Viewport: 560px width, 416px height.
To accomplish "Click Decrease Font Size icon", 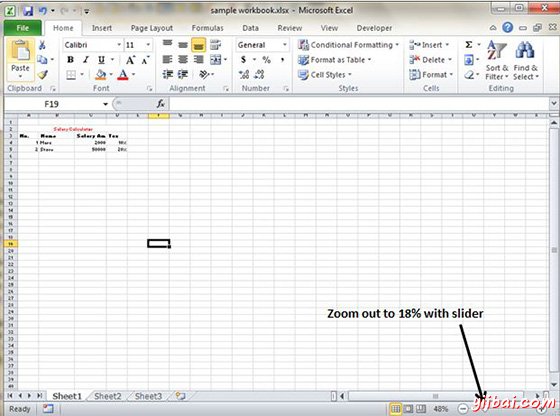I will pyautogui.click(x=145, y=60).
